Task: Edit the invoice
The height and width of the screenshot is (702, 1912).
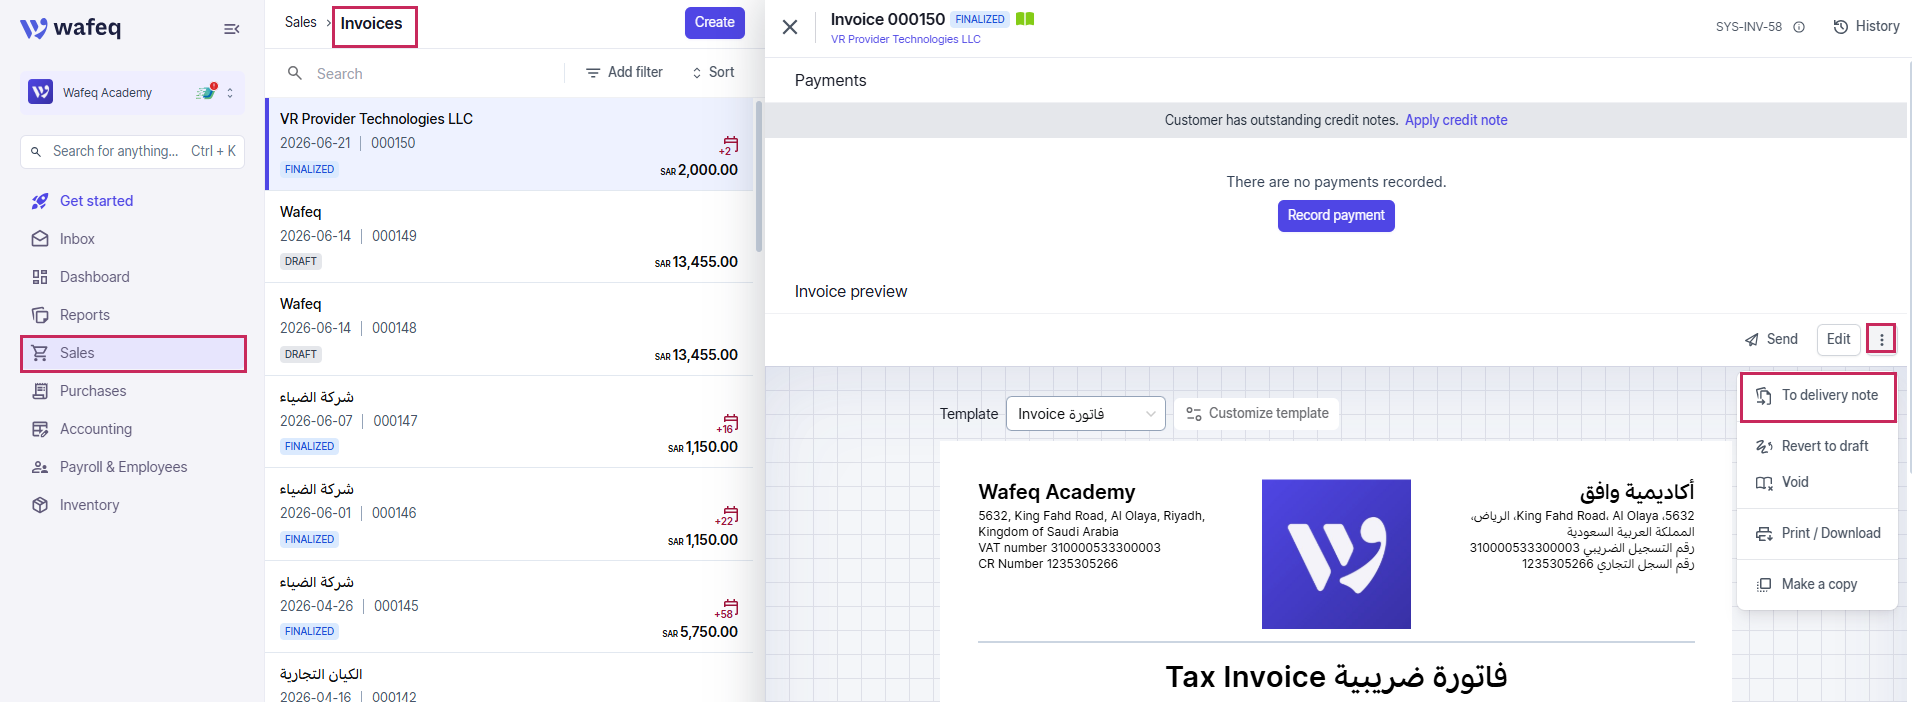Action: [x=1838, y=339]
